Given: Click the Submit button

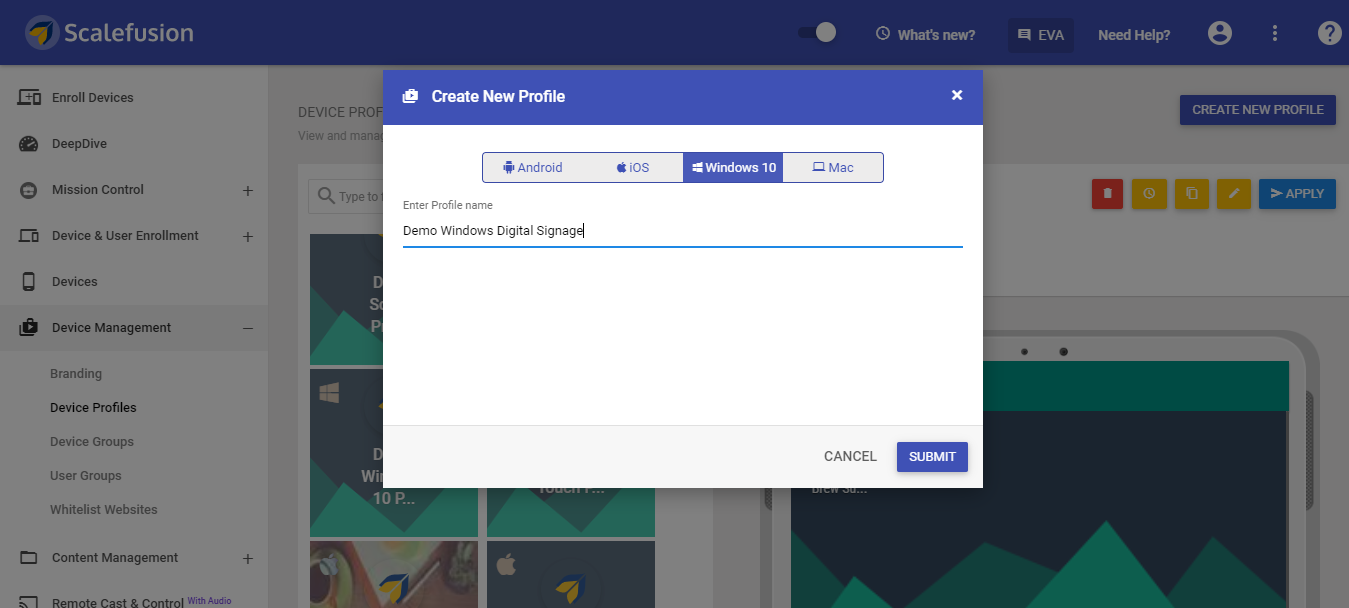Looking at the screenshot, I should [932, 456].
